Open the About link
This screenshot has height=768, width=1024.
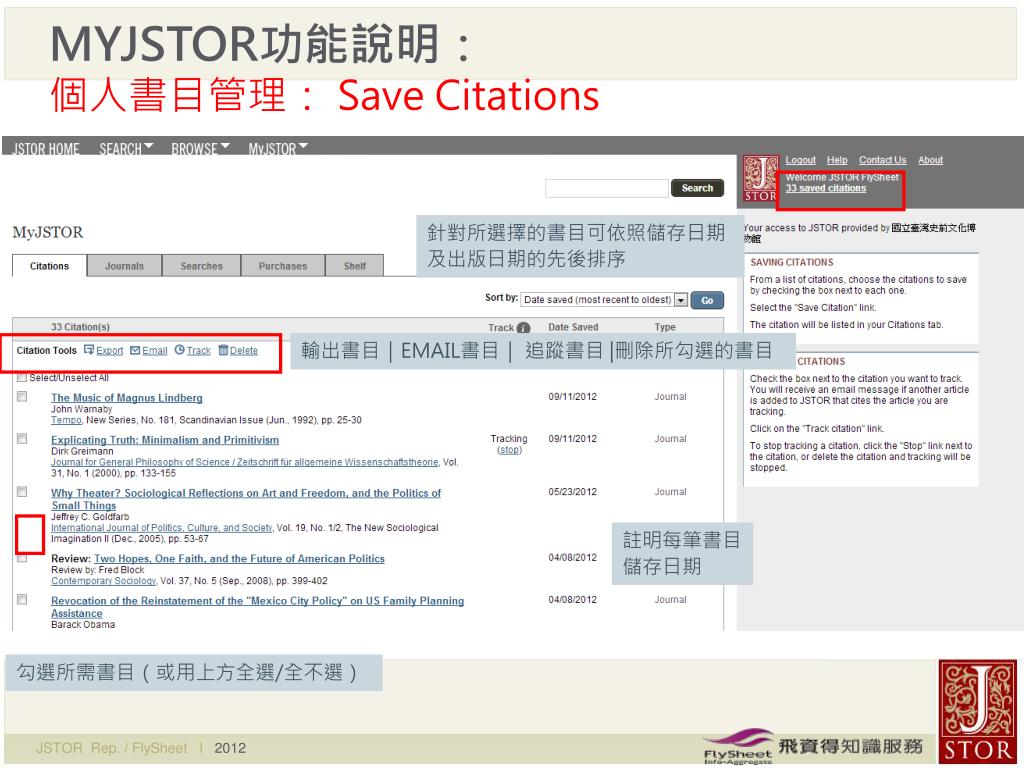point(931,160)
